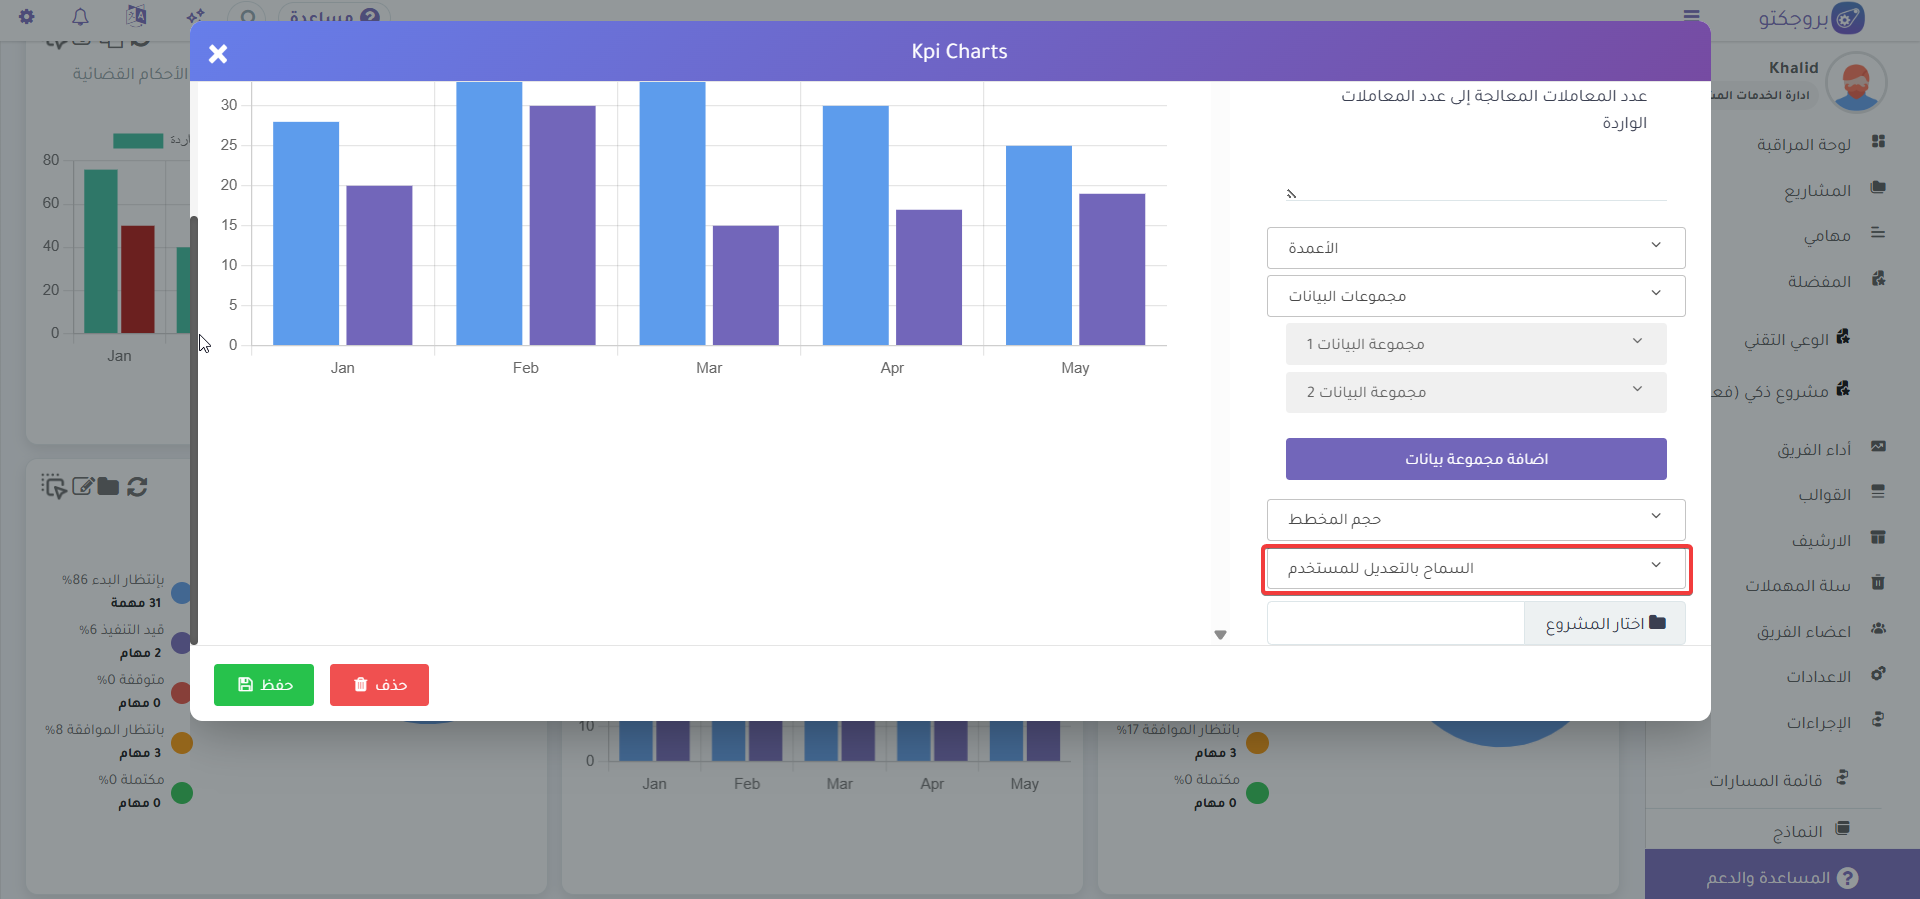Screen dimensions: 1920x899
Task: Open the حجم المخطط dropdown
Action: (1475, 519)
